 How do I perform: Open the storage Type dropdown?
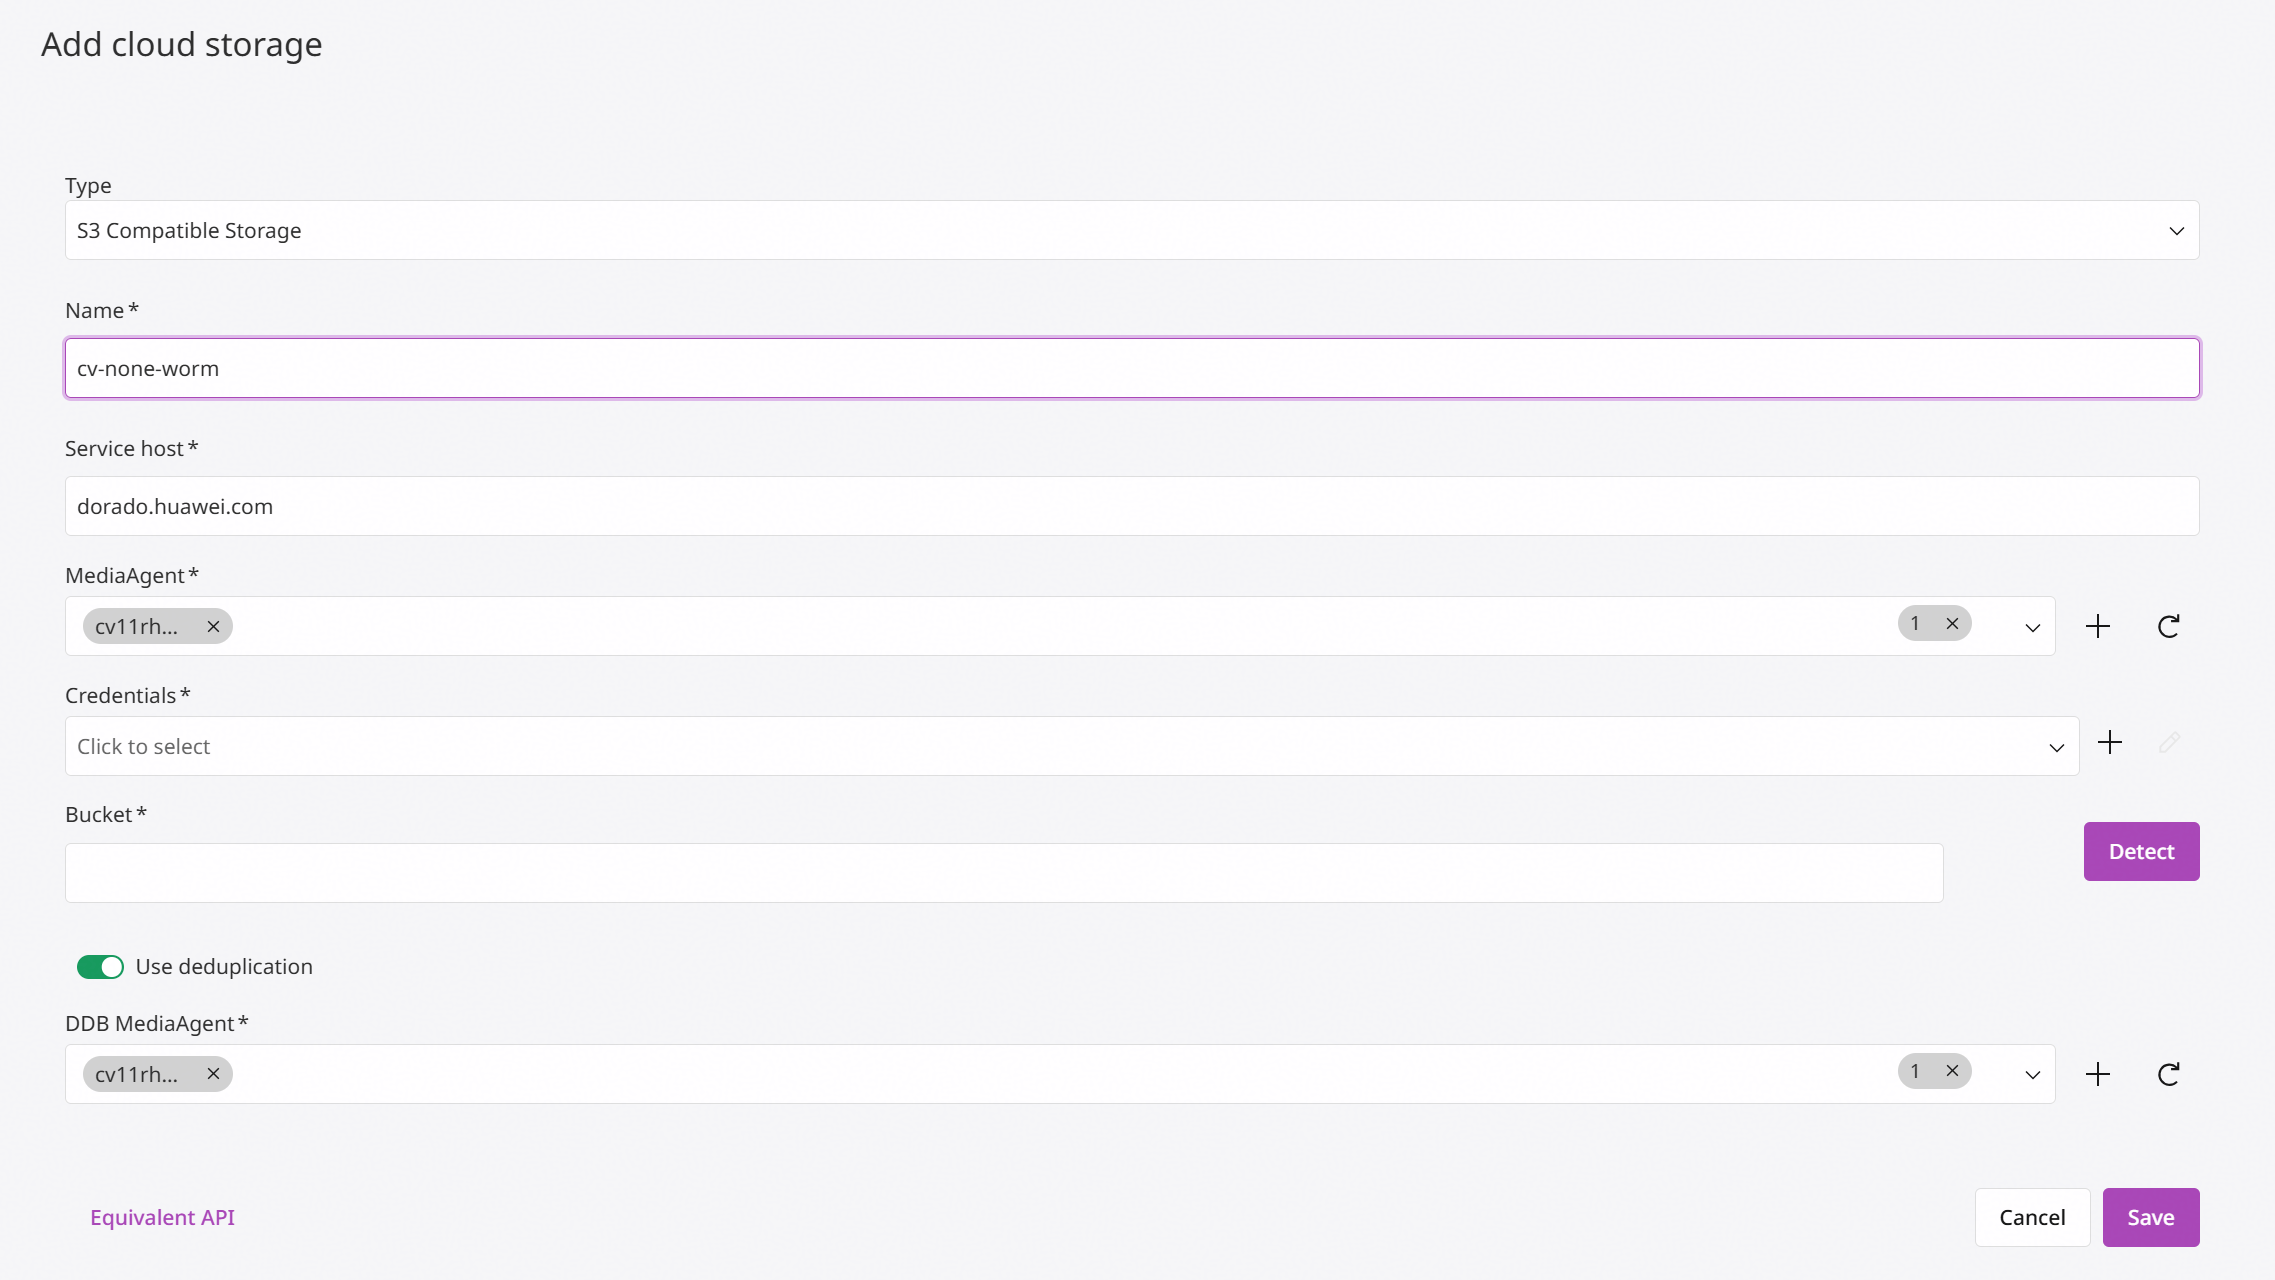1132,230
